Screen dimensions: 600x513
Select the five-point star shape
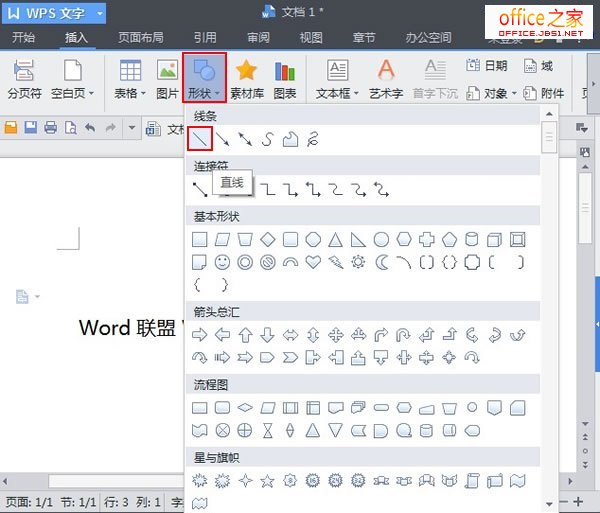pos(267,480)
